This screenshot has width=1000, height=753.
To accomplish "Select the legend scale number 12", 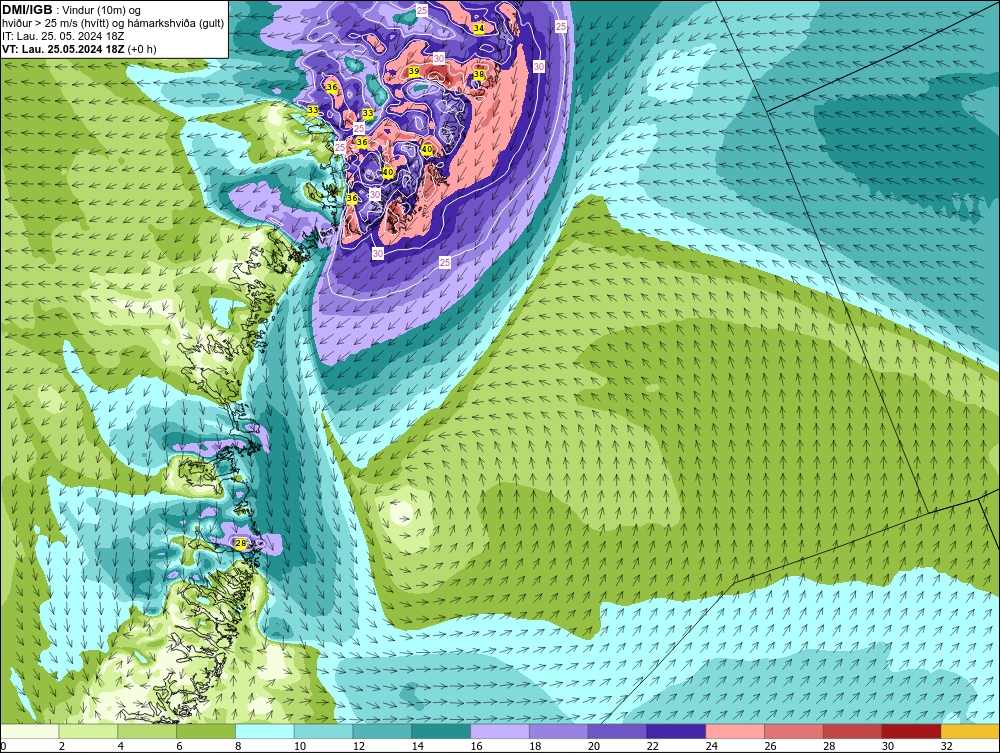I will point(359,746).
